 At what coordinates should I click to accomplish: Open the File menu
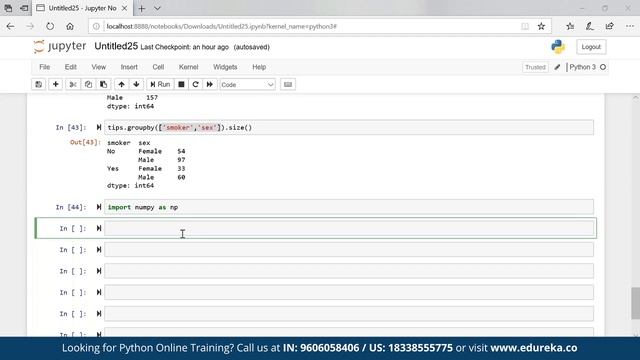coord(44,67)
